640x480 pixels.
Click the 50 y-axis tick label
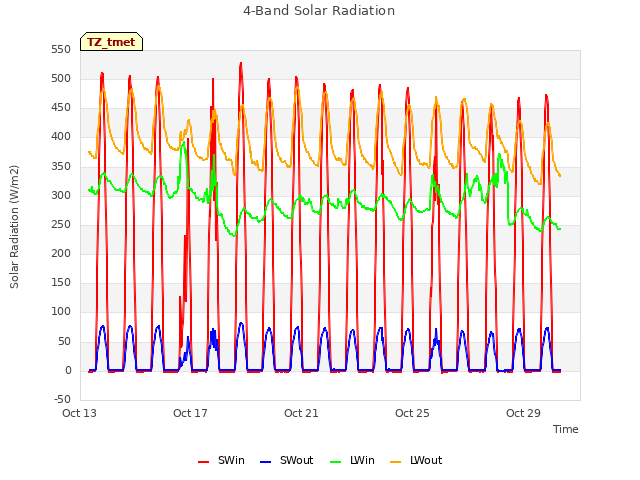point(64,341)
